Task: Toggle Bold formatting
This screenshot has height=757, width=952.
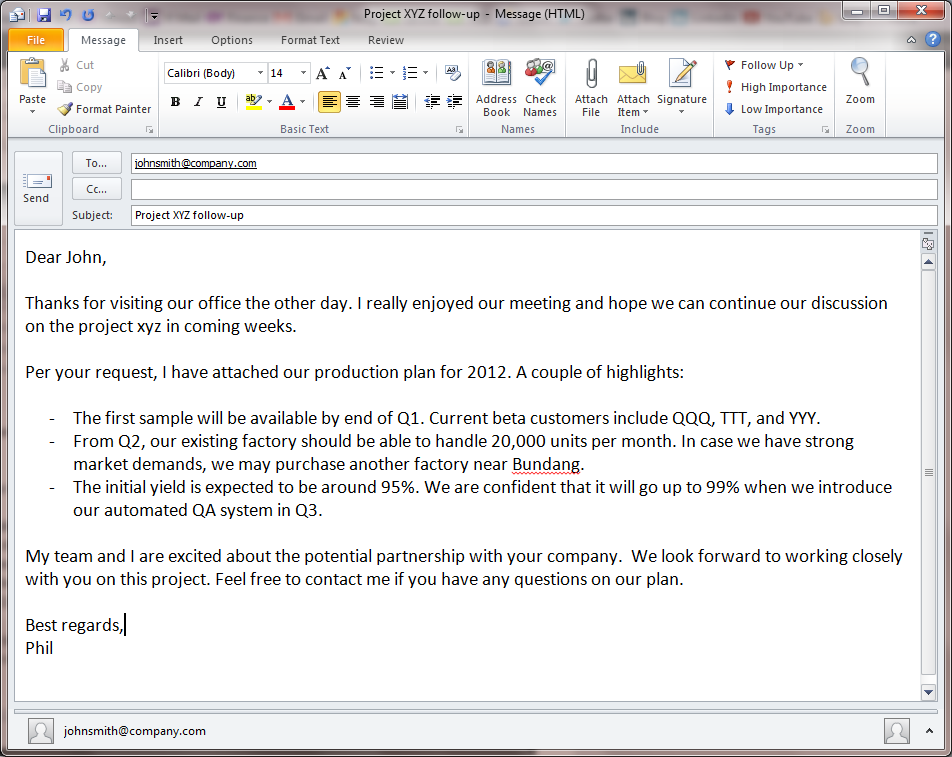Action: 176,102
